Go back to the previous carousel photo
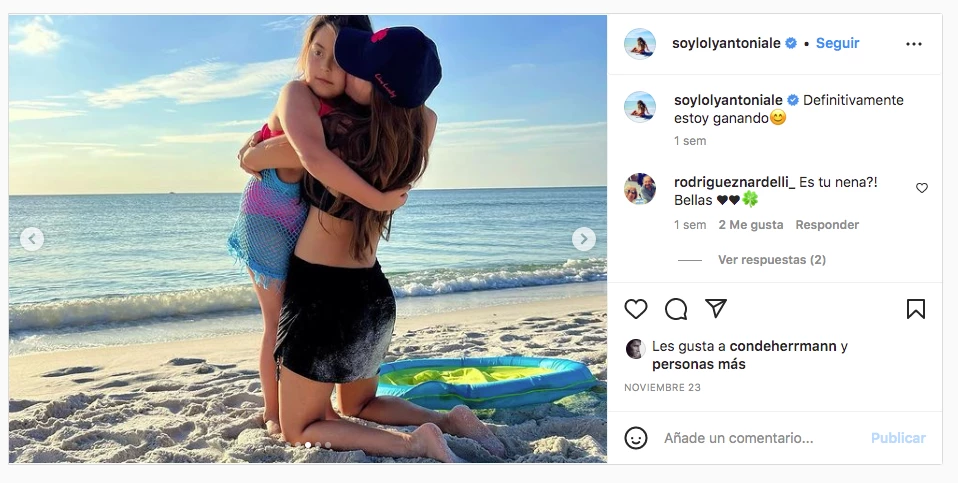 click(x=32, y=239)
